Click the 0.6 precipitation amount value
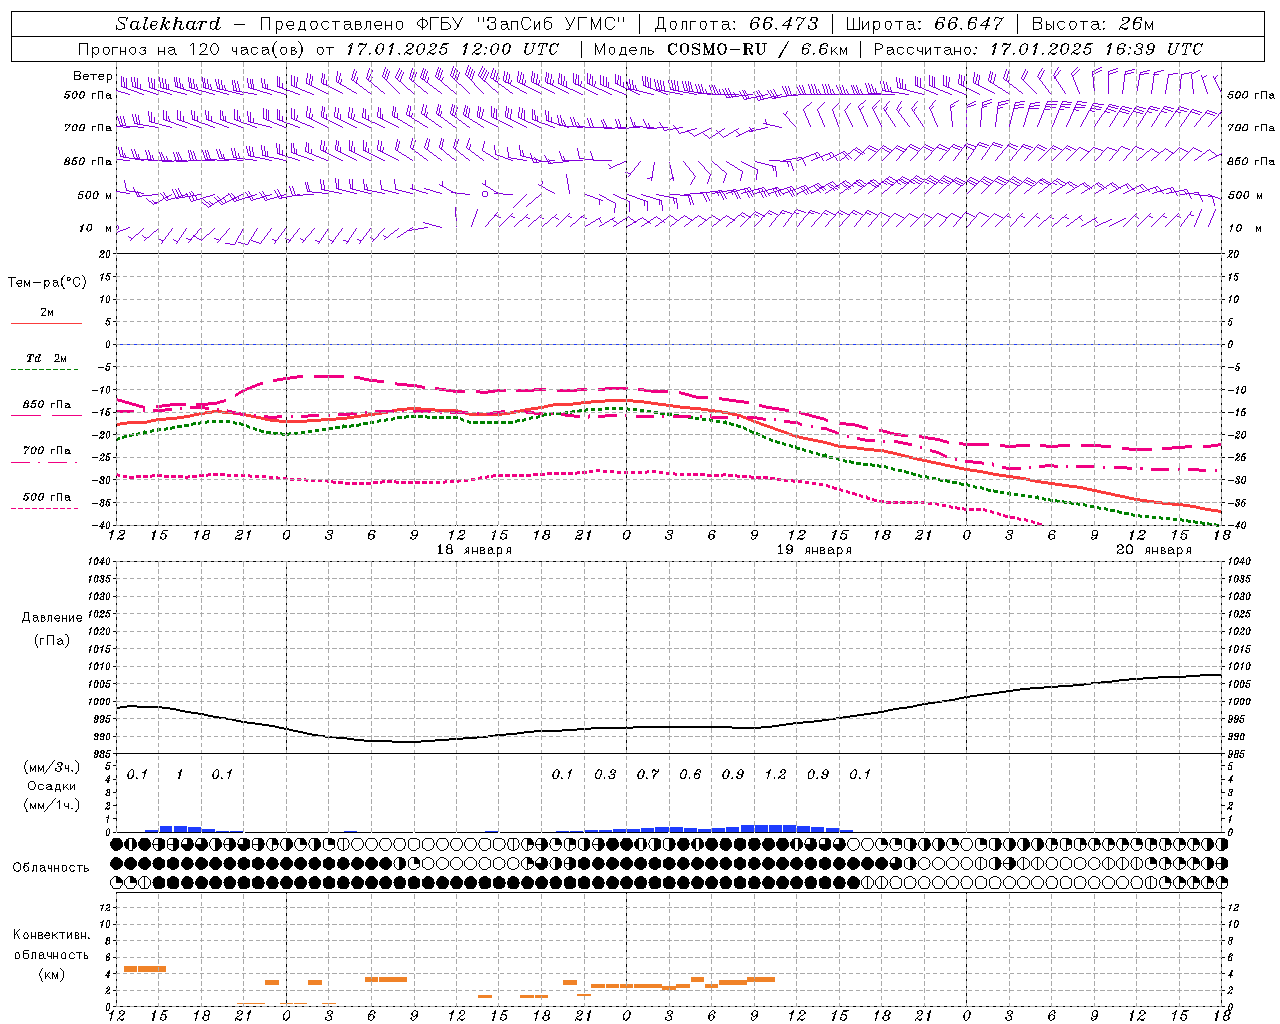The image size is (1280, 1024). pyautogui.click(x=690, y=774)
